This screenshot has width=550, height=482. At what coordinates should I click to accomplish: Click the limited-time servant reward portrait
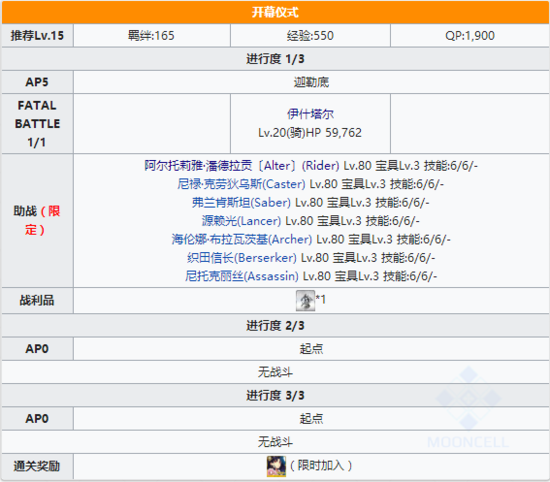tap(276, 466)
